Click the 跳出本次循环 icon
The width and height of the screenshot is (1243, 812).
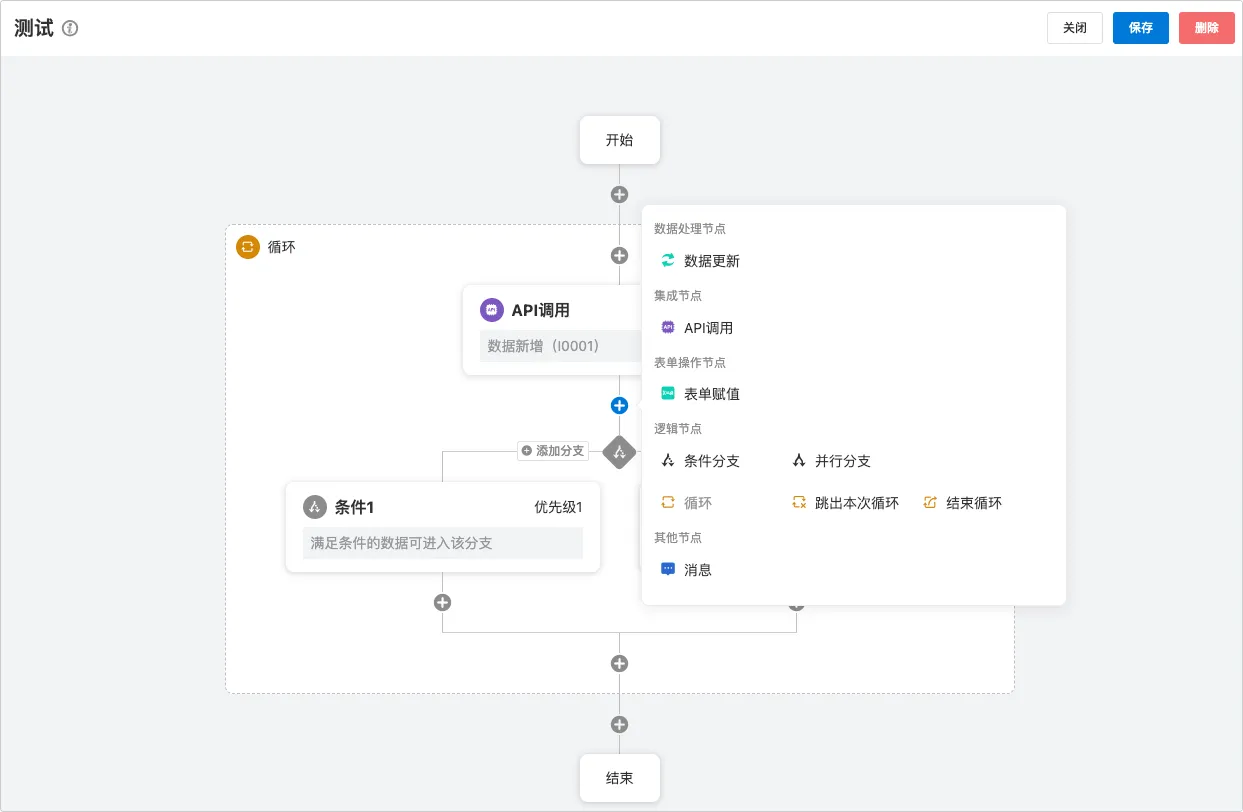[799, 503]
